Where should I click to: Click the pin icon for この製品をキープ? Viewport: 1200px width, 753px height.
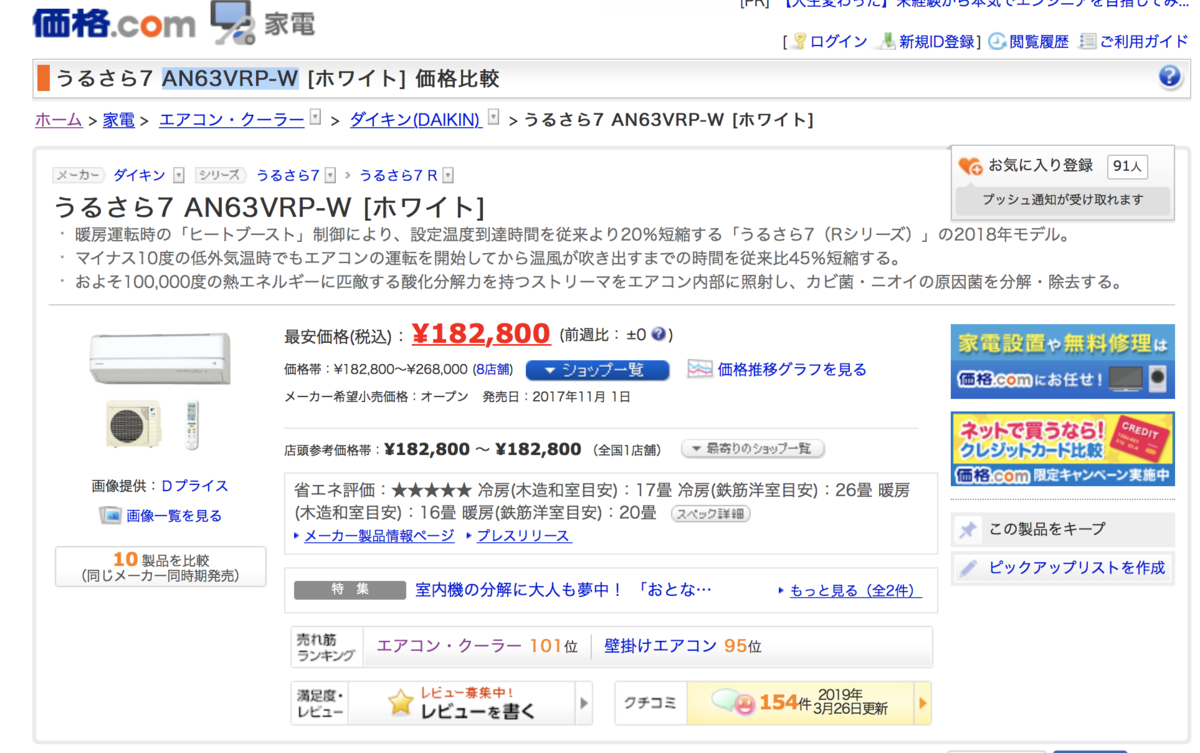(x=967, y=530)
